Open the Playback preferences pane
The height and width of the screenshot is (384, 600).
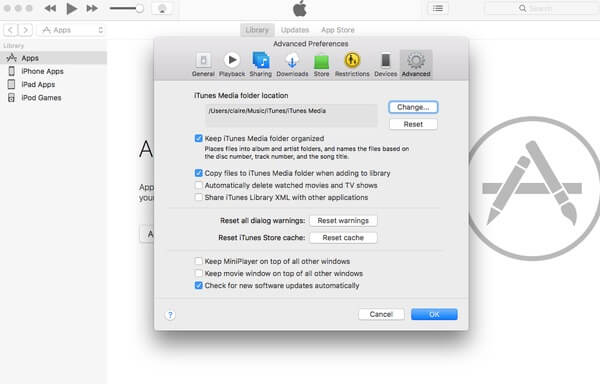232,64
